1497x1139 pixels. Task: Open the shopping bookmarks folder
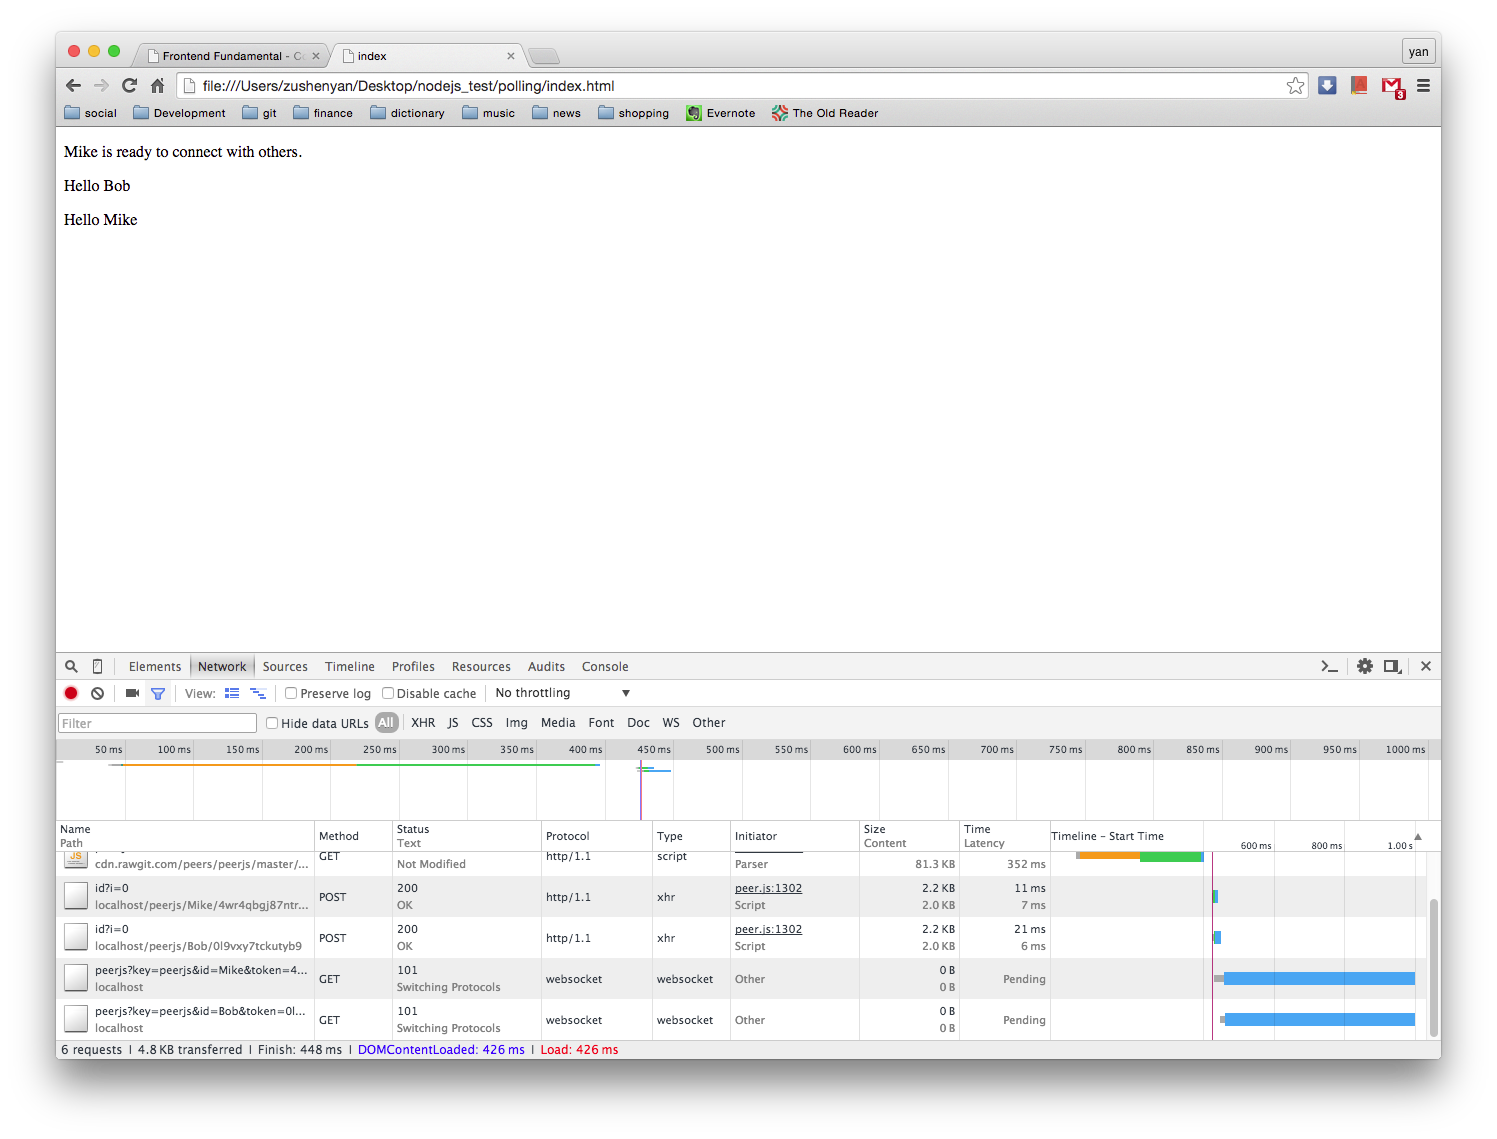tap(633, 113)
